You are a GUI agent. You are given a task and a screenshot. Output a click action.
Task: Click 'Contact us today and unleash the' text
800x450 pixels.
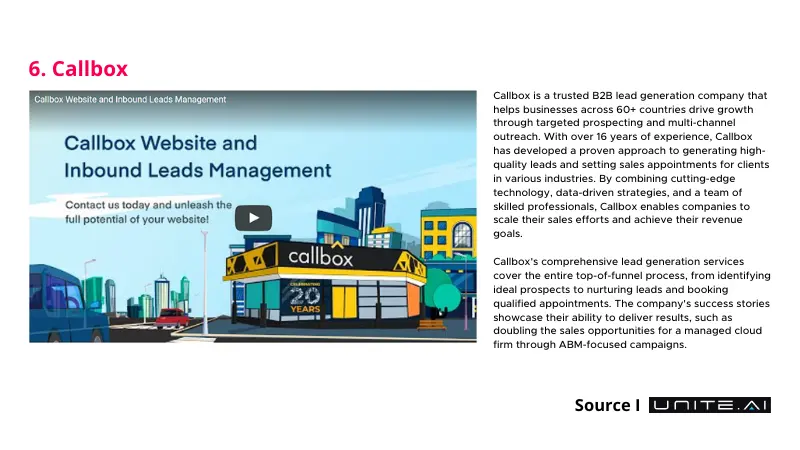148,205
